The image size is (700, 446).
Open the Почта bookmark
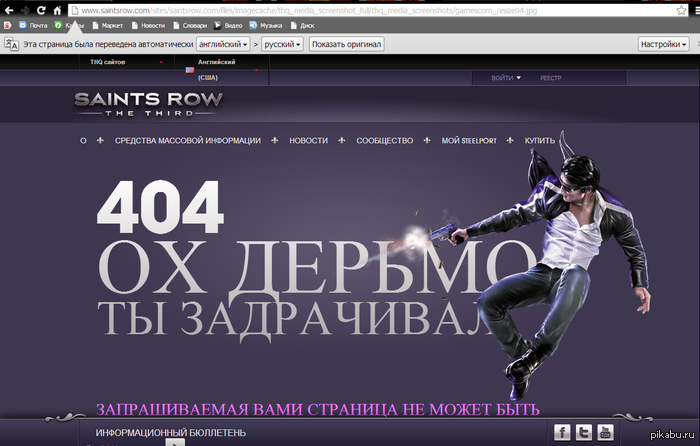pyautogui.click(x=33, y=25)
